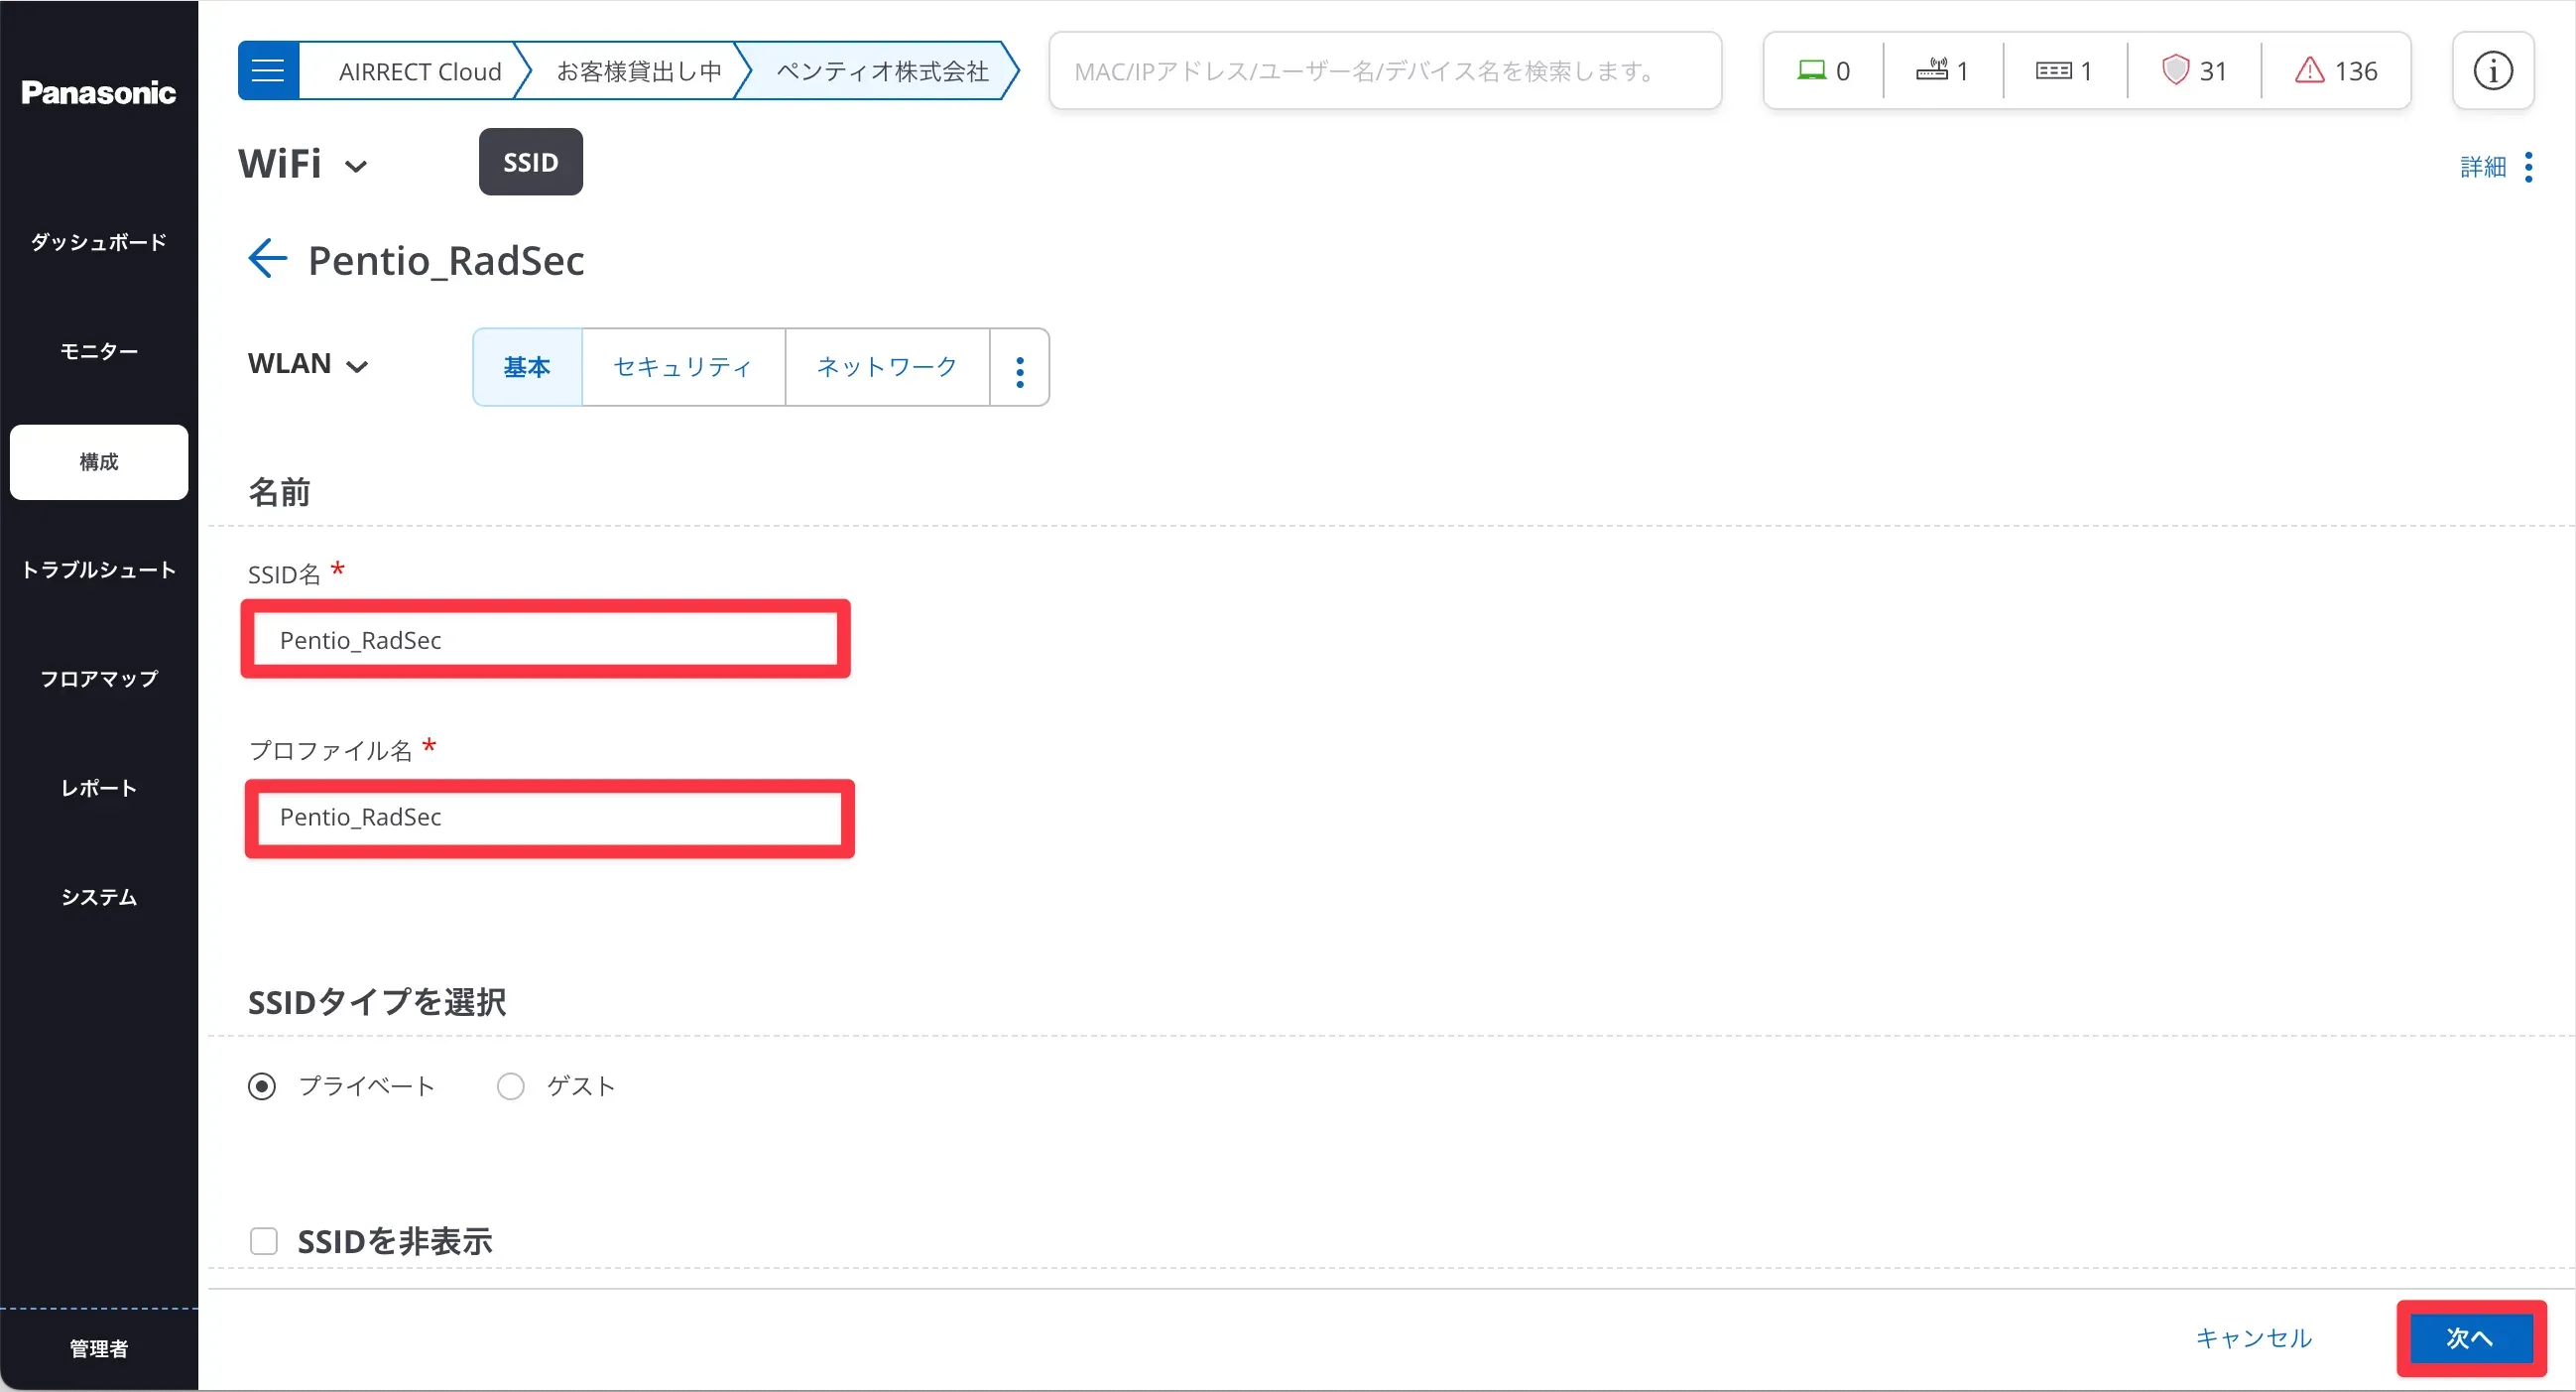Expand the WLAN dropdown
This screenshot has width=2576, height=1392.
(x=308, y=365)
